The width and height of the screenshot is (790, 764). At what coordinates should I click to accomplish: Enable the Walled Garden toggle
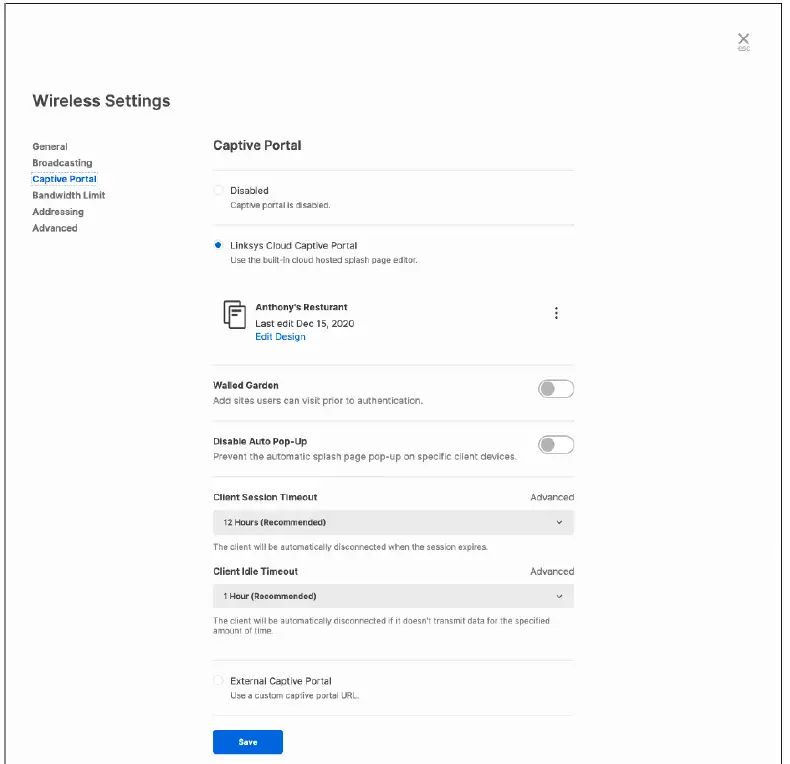[556, 389]
